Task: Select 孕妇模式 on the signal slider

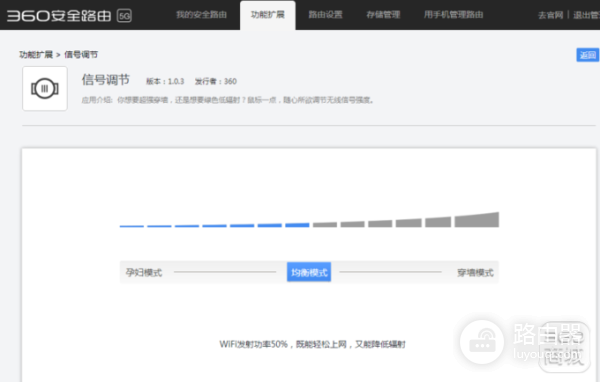Action: coord(144,273)
